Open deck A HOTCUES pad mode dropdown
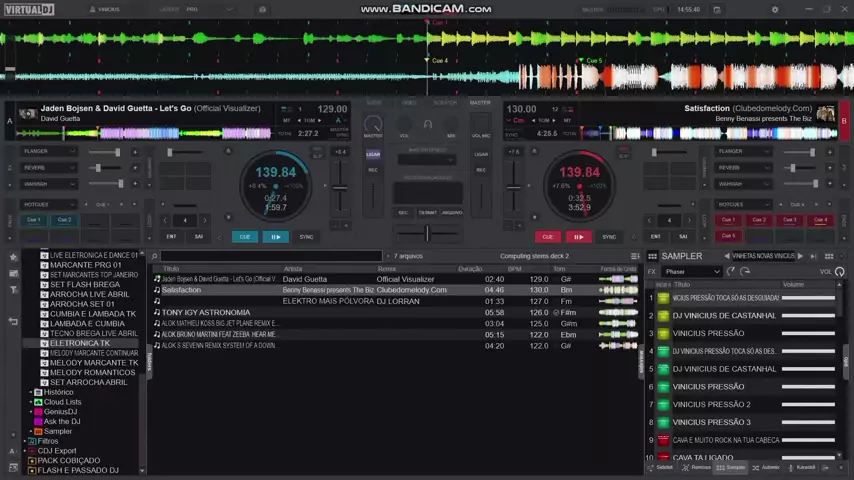 click(48, 204)
